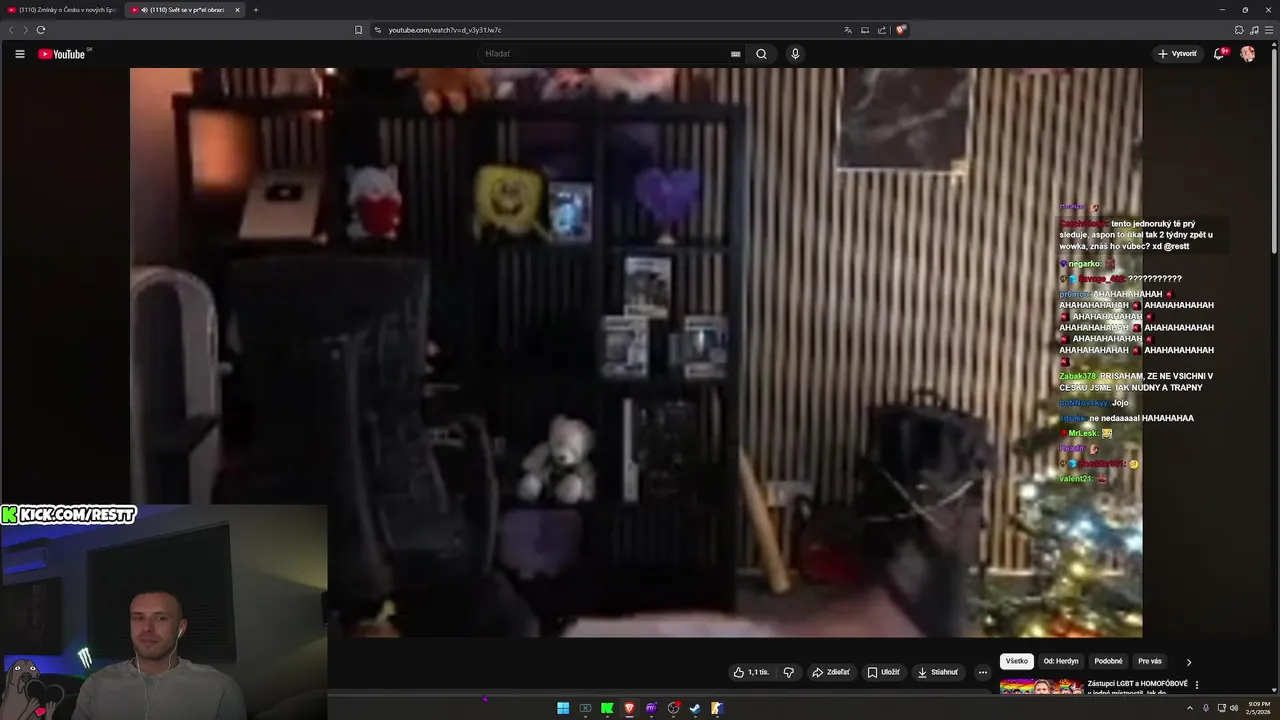
Task: Go back in browser history
Action: [x=11, y=30]
